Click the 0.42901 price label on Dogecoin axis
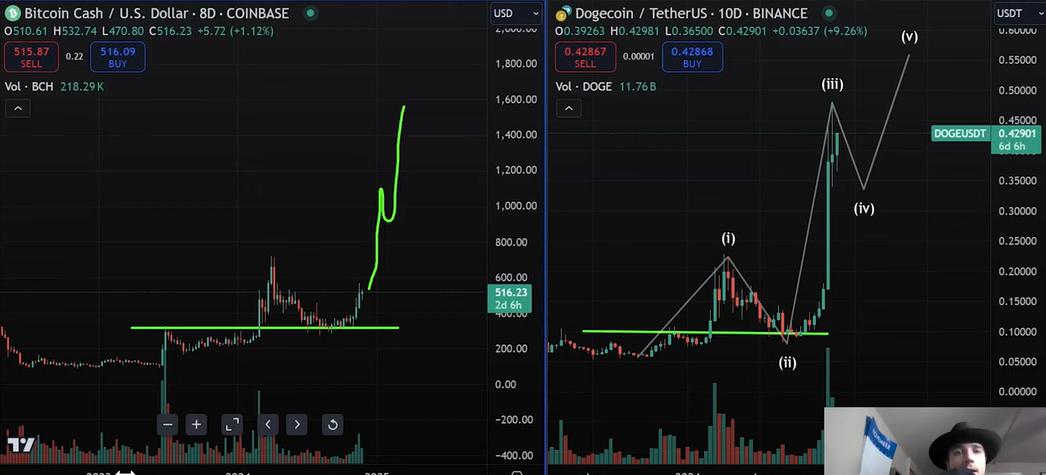Screen dimensions: 1046x475 (1017, 139)
